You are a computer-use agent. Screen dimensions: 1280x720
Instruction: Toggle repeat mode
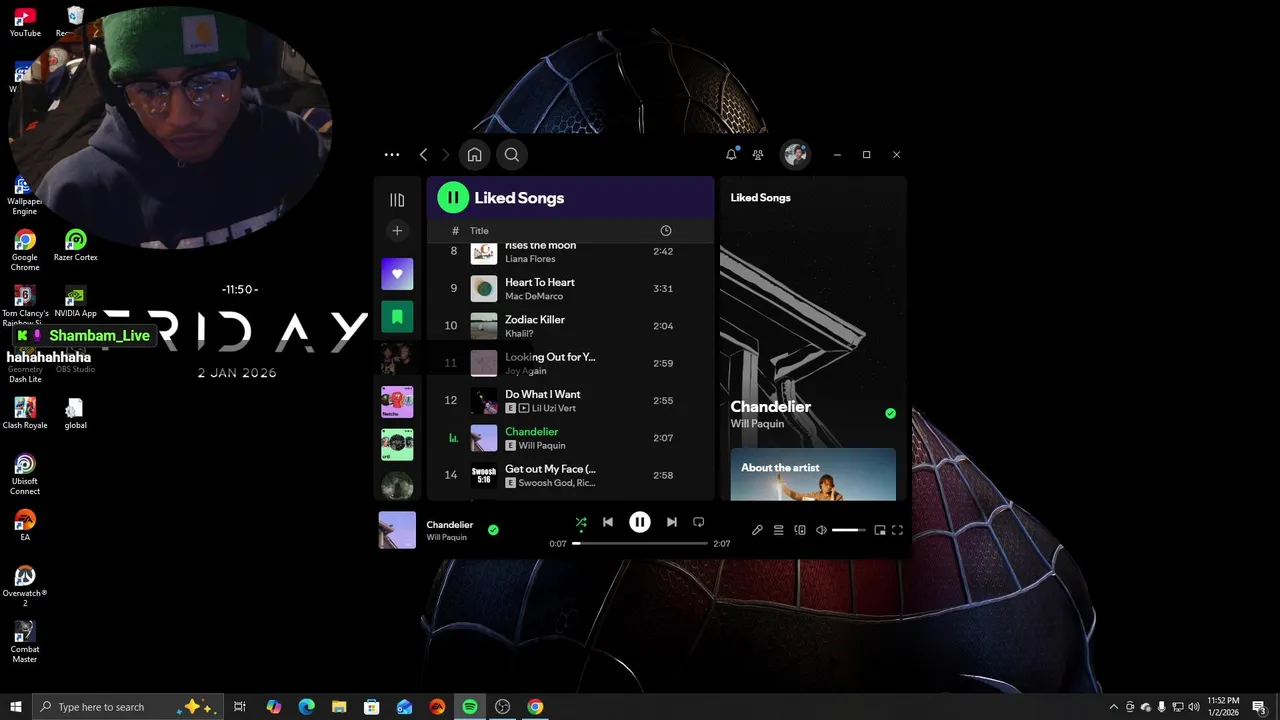[x=699, y=522]
